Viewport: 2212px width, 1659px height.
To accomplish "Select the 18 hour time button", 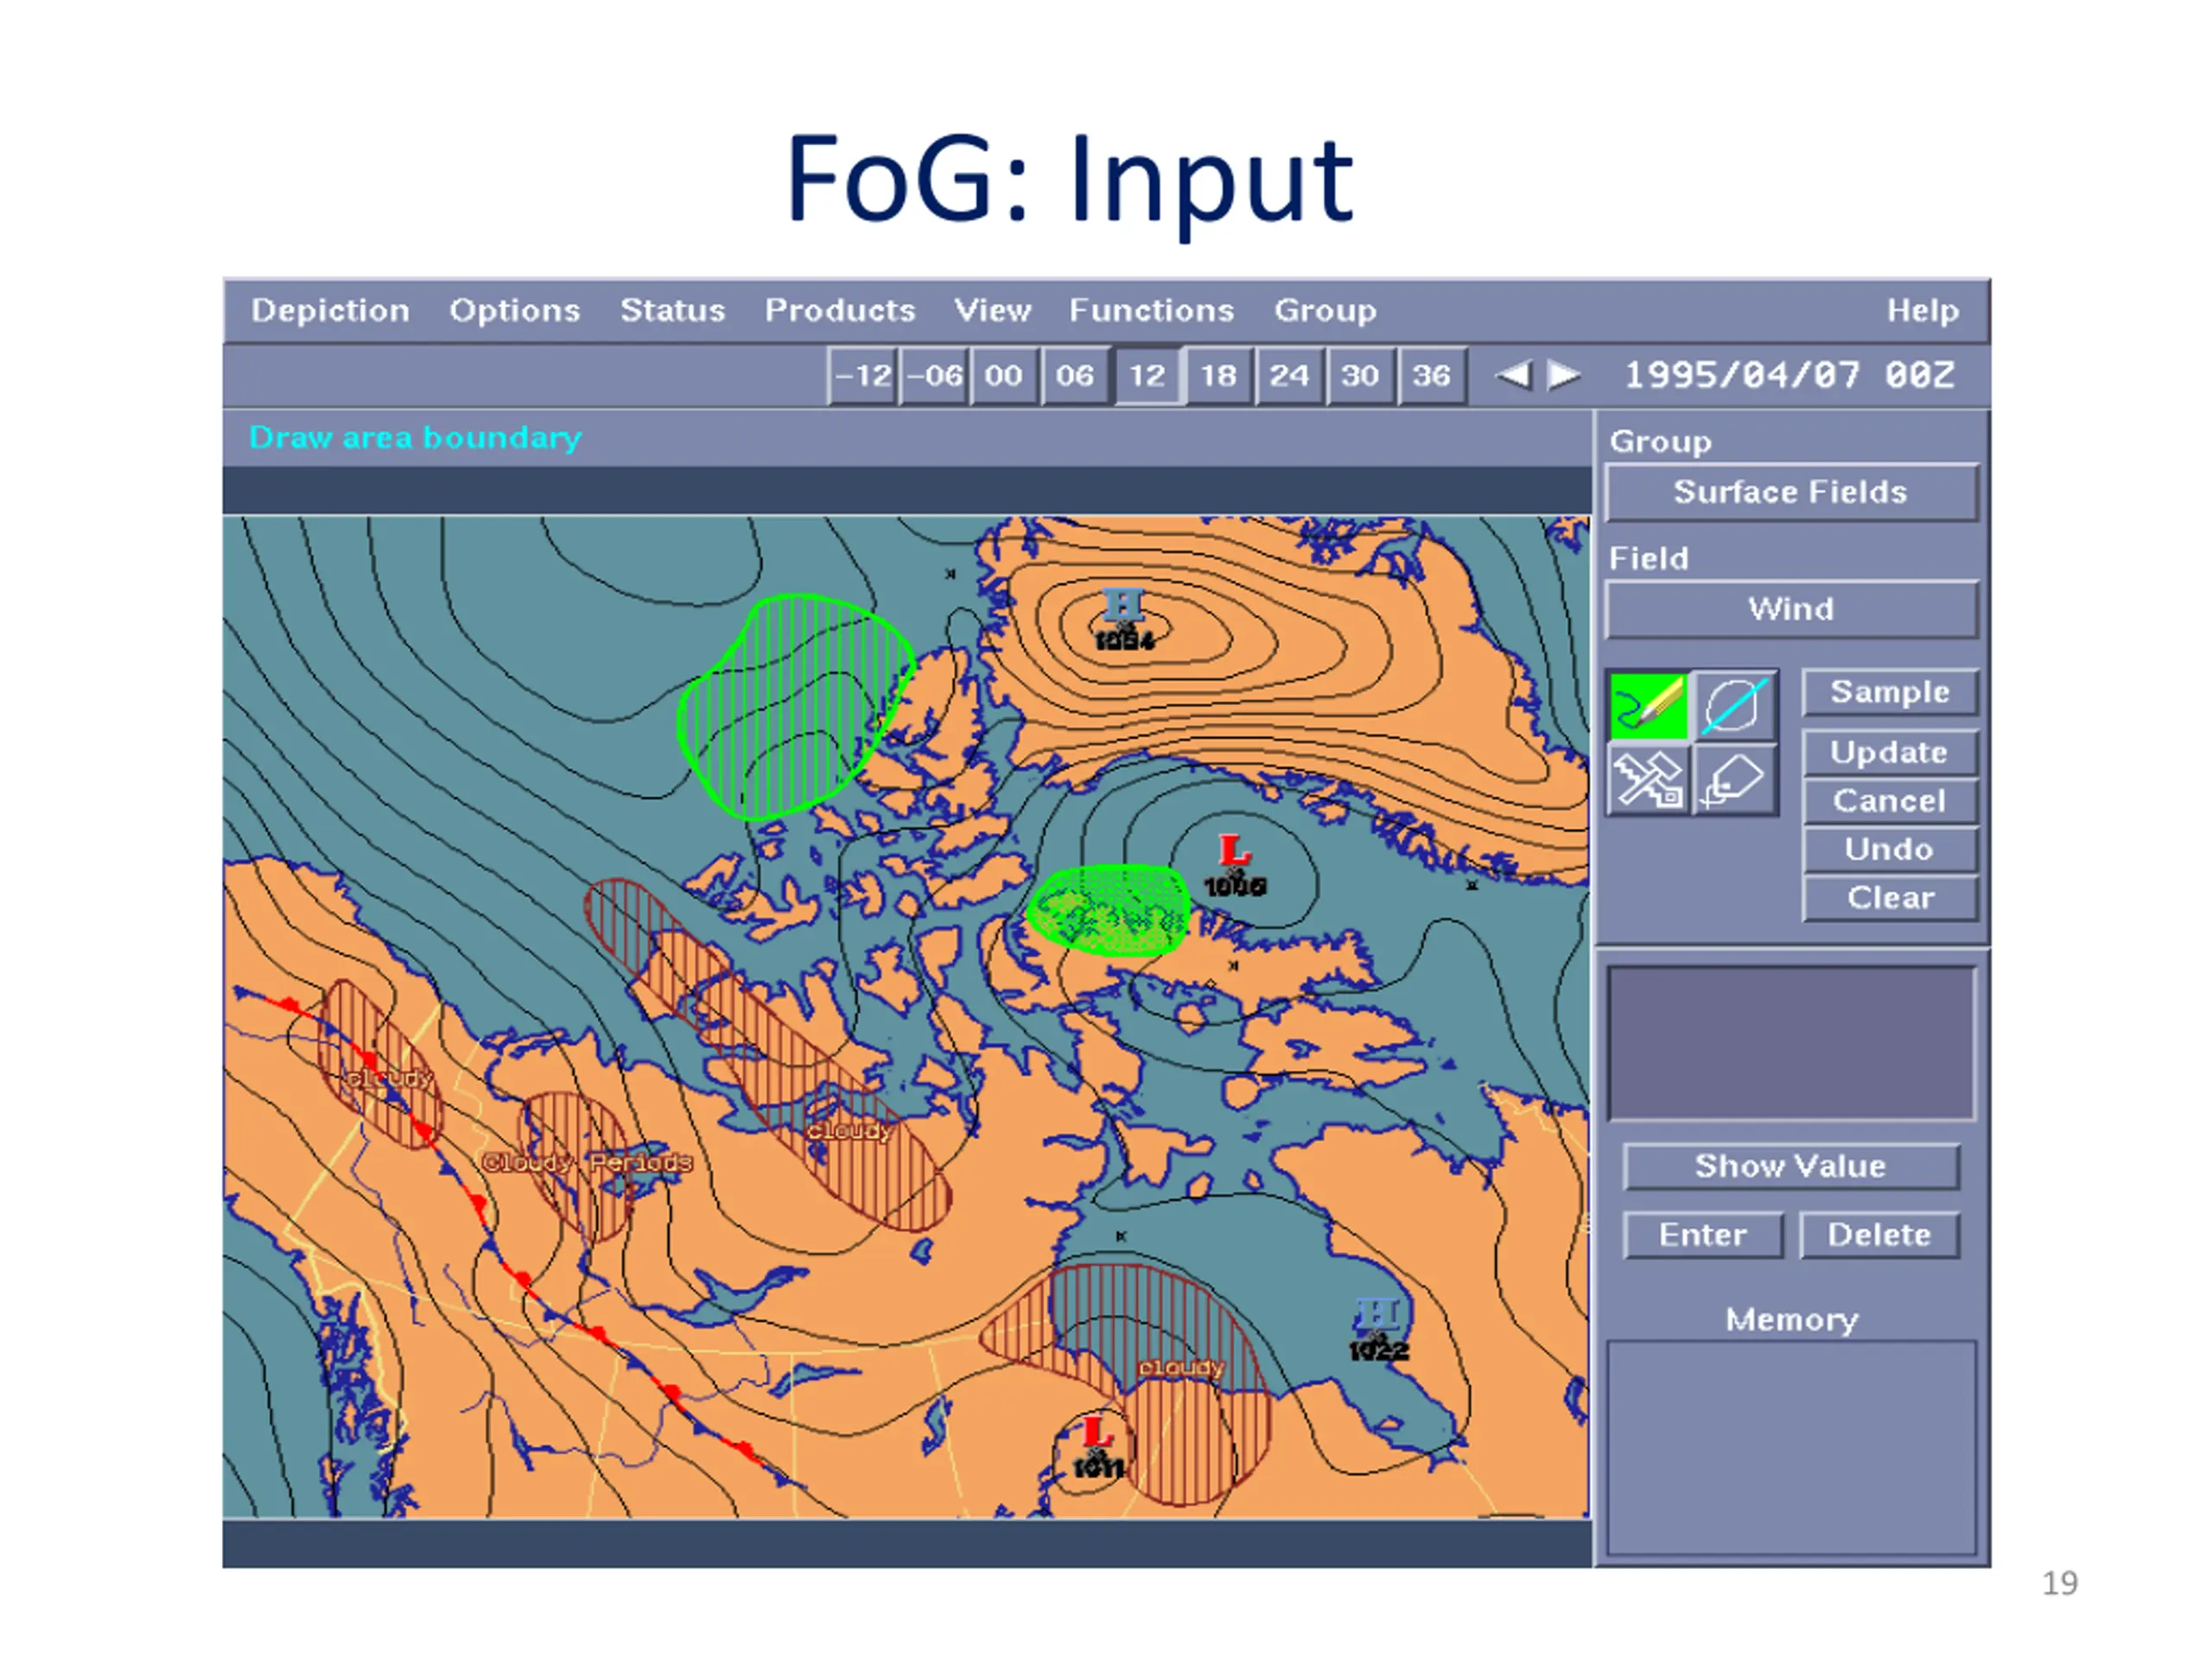I will tap(1218, 376).
